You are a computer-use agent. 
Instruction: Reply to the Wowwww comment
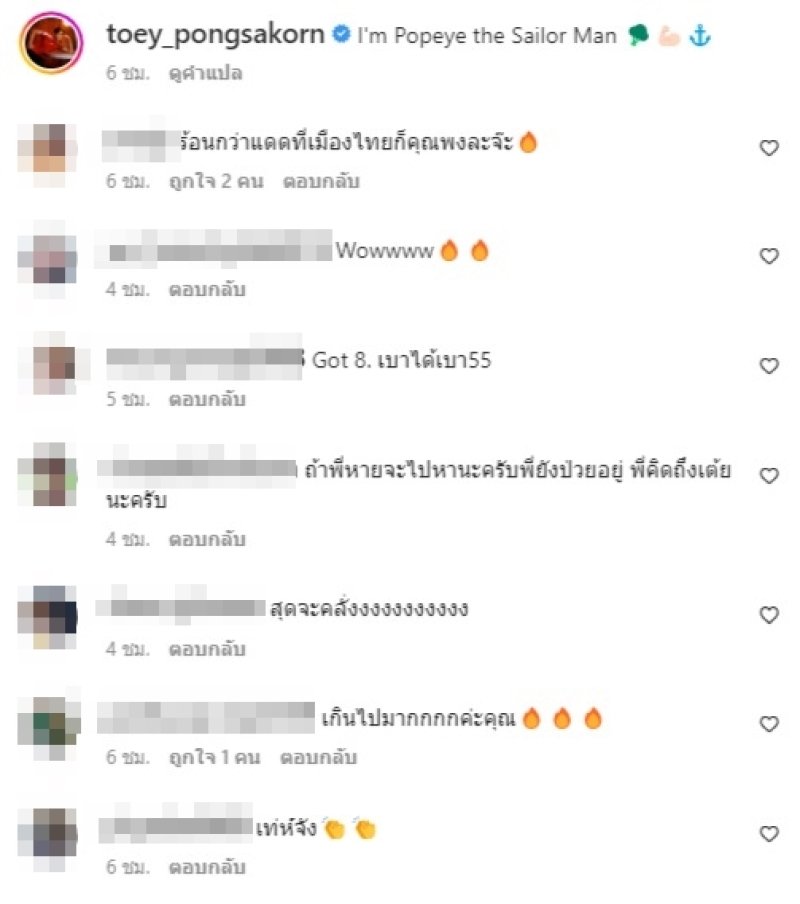coord(207,289)
